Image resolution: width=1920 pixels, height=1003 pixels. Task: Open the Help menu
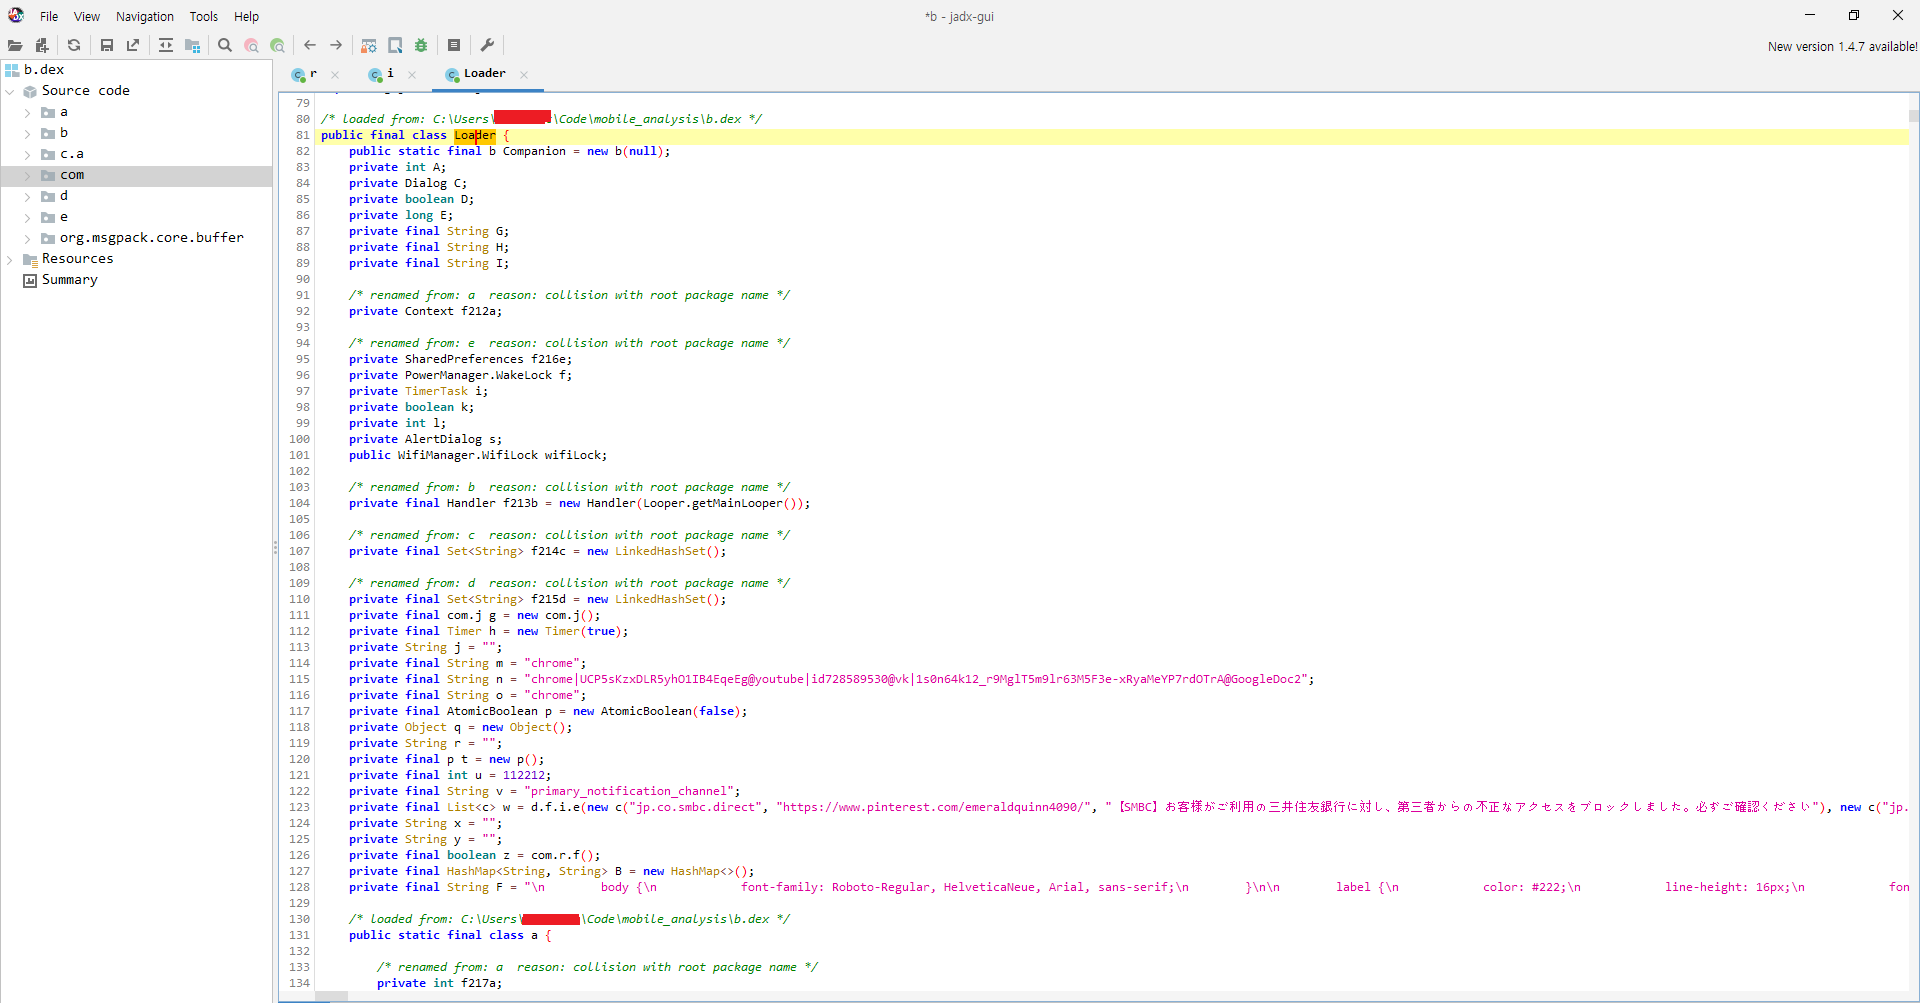coord(246,16)
